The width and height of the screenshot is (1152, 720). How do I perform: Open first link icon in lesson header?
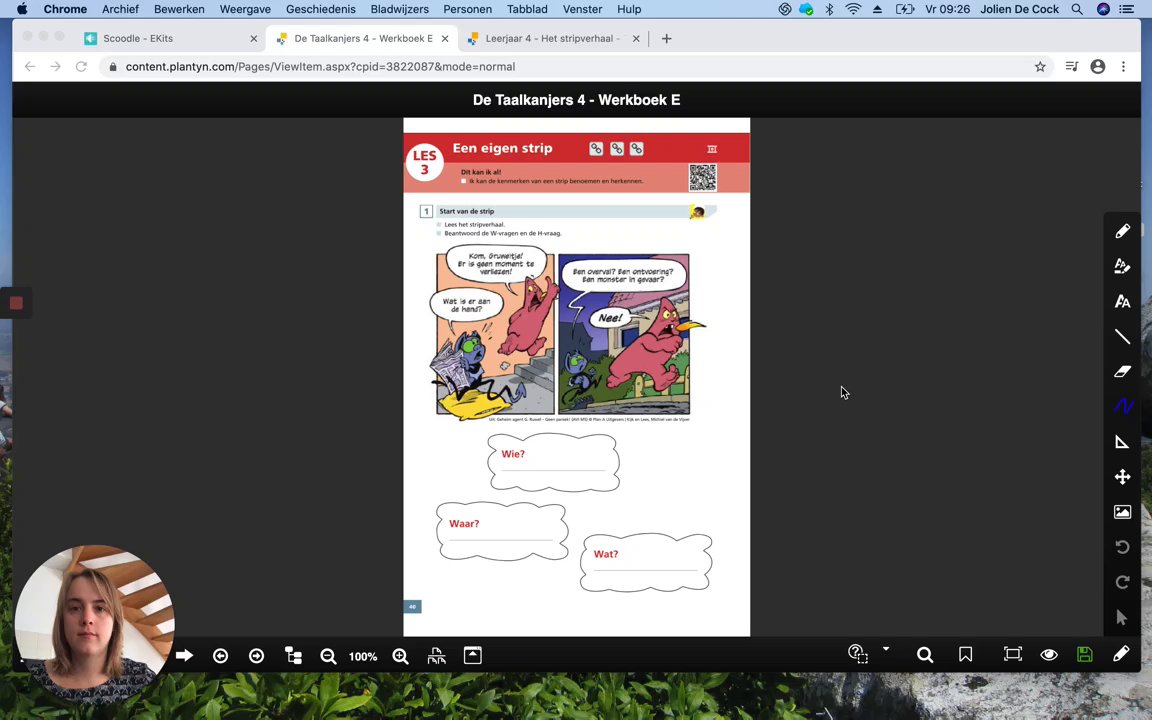click(x=596, y=149)
